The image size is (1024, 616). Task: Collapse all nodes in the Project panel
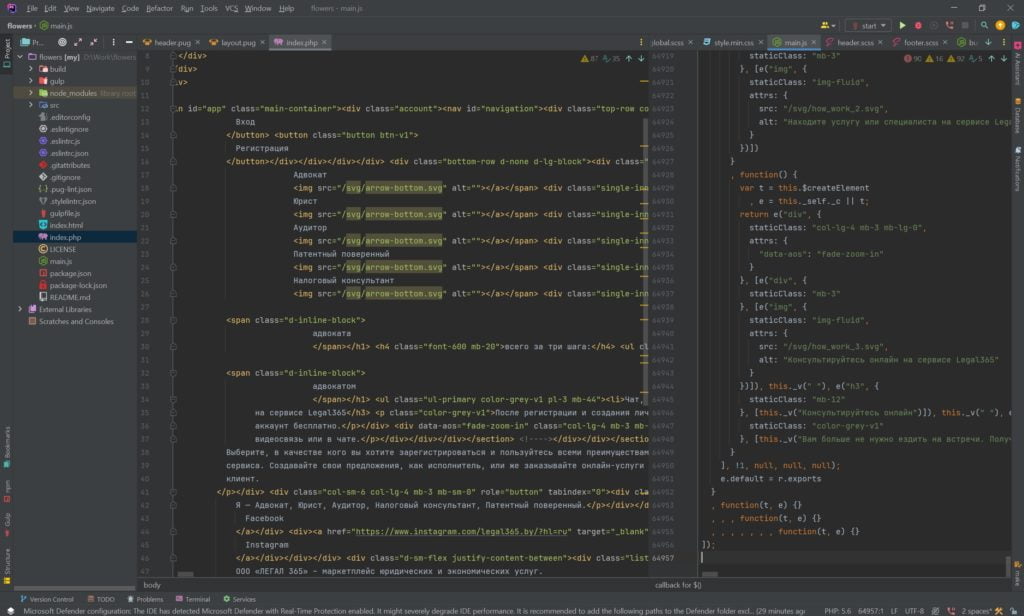point(93,43)
